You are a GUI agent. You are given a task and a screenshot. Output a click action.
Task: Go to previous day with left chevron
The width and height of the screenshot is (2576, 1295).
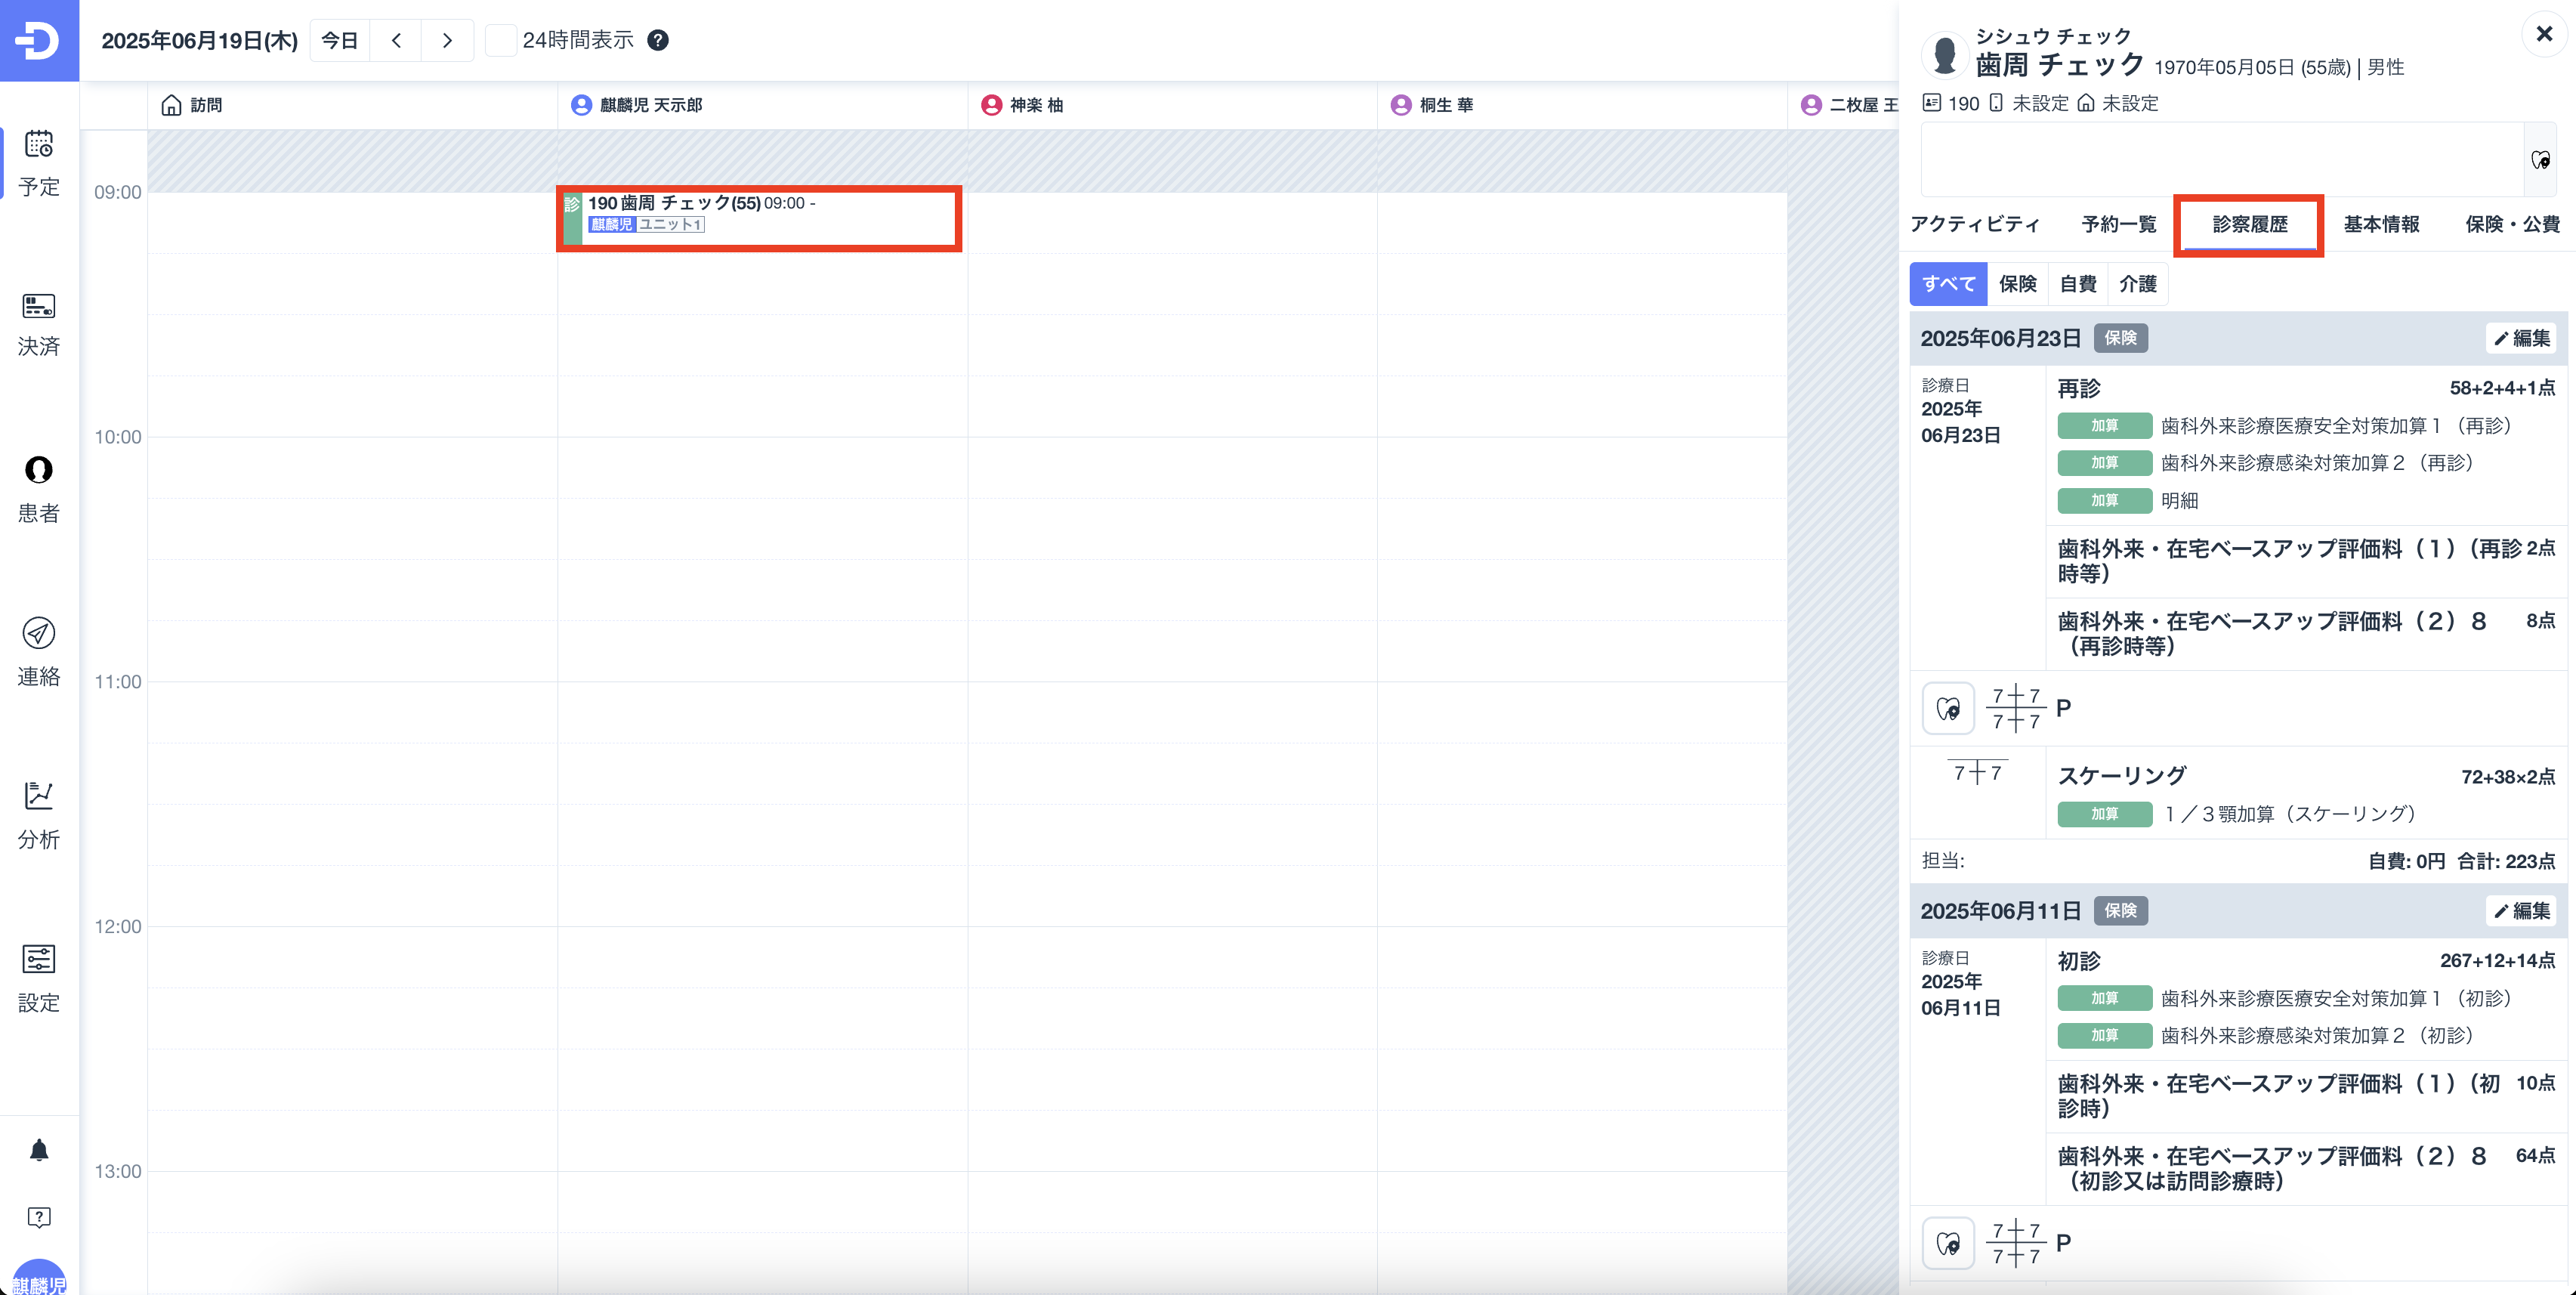[x=396, y=40]
